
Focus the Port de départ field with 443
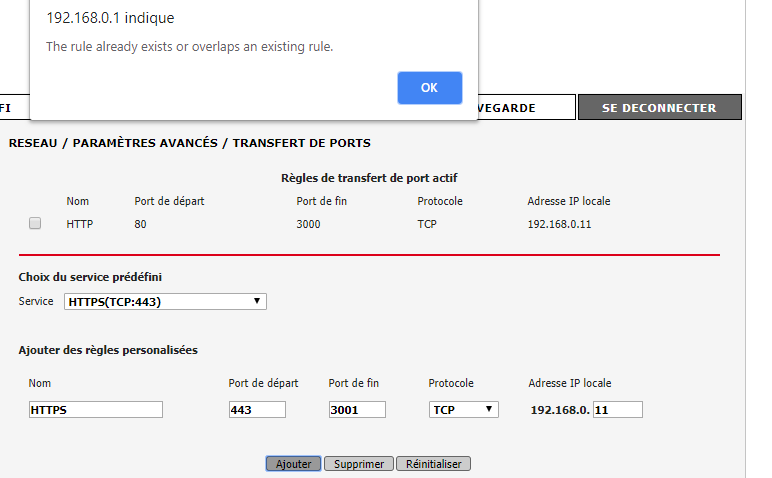pos(257,409)
